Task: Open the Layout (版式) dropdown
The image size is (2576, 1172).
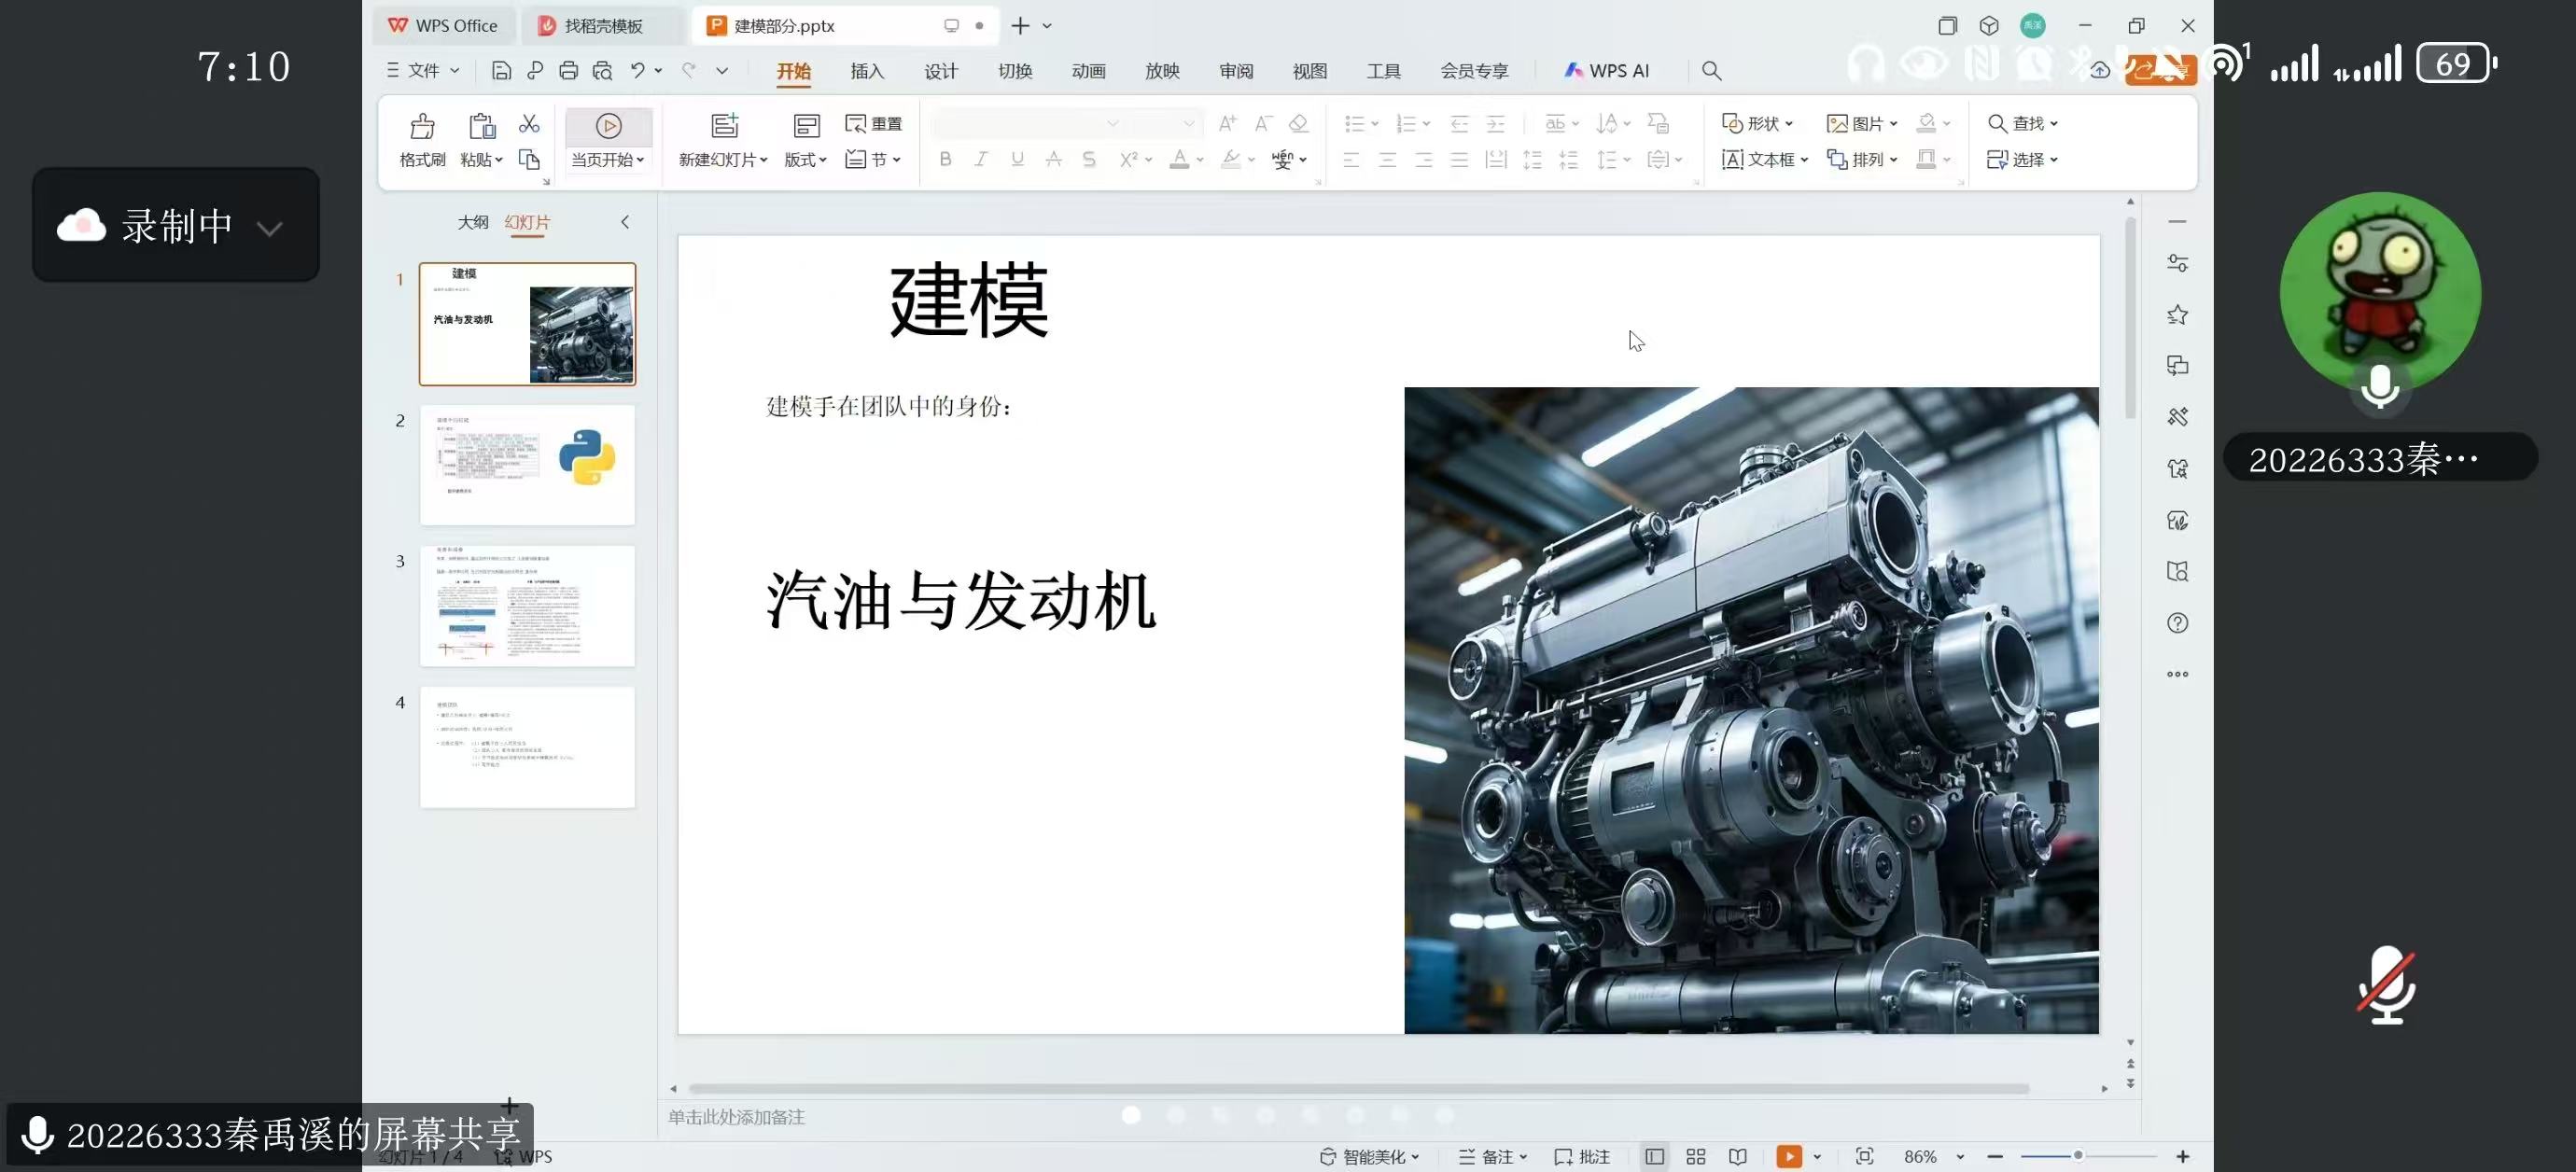Action: coord(805,140)
